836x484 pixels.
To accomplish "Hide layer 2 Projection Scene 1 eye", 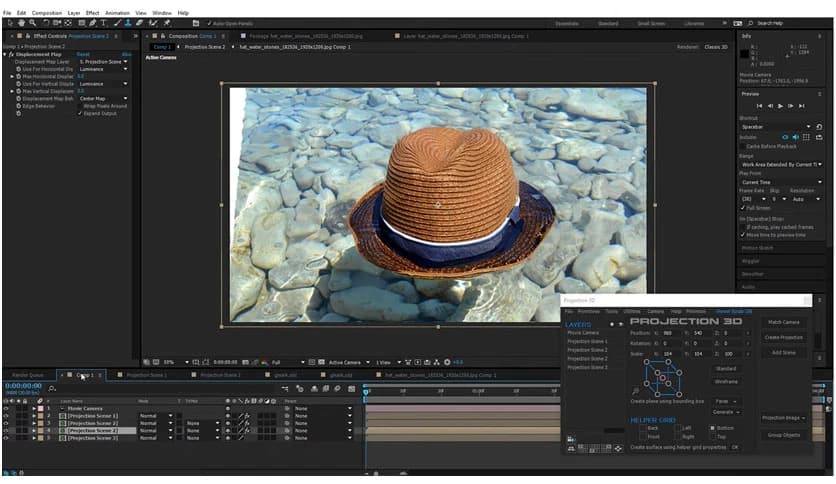I will coord(6,416).
